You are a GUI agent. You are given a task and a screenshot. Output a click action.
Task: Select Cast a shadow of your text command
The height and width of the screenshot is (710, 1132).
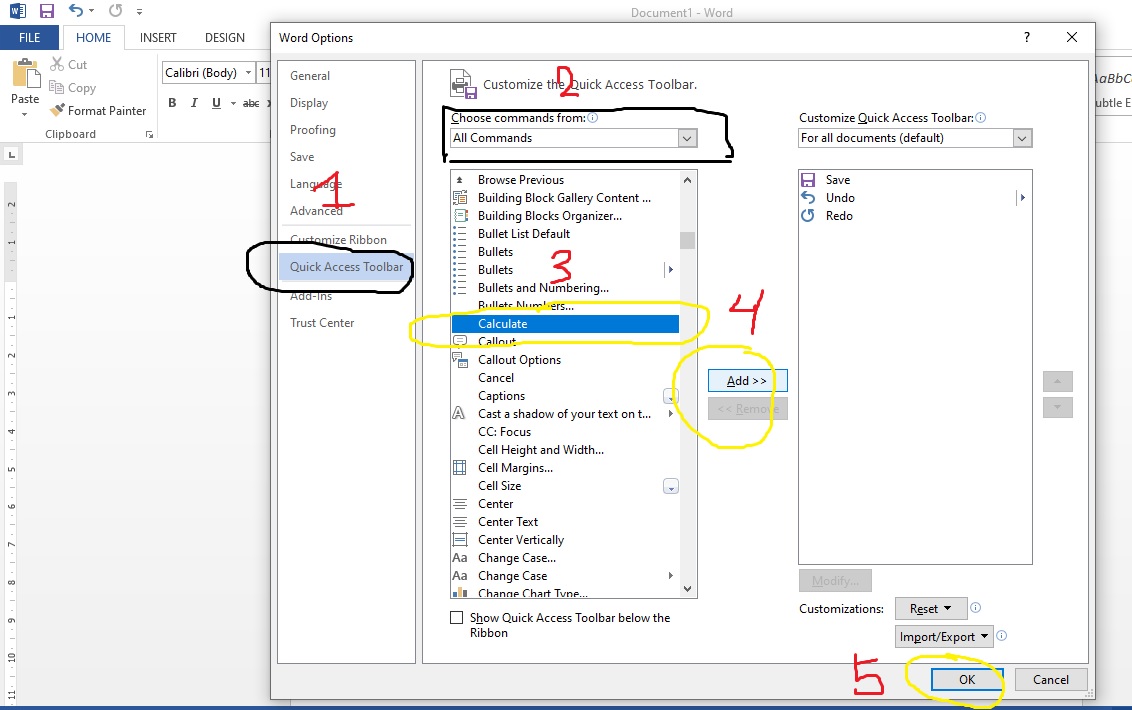[565, 414]
